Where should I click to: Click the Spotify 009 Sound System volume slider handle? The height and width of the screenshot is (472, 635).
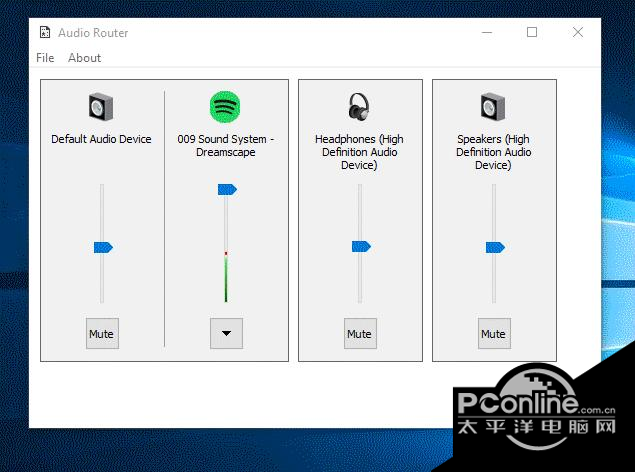point(227,189)
